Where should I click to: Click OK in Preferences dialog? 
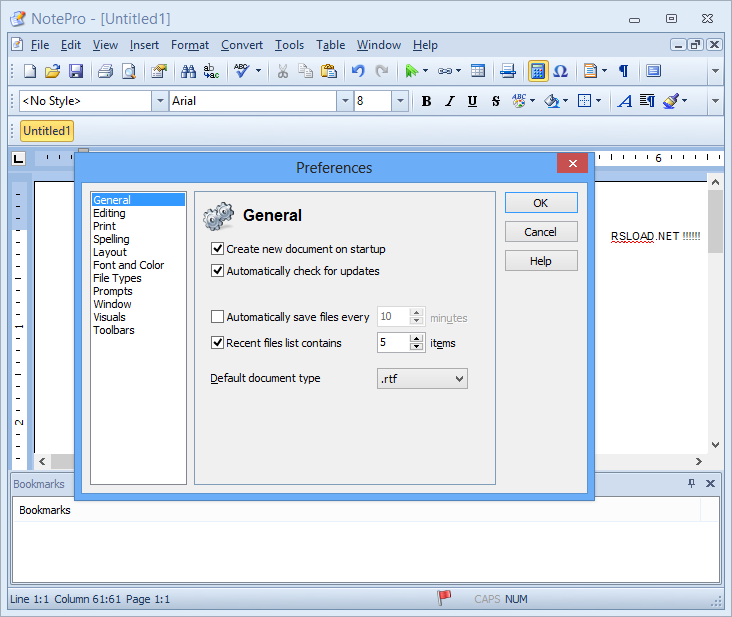pos(541,203)
